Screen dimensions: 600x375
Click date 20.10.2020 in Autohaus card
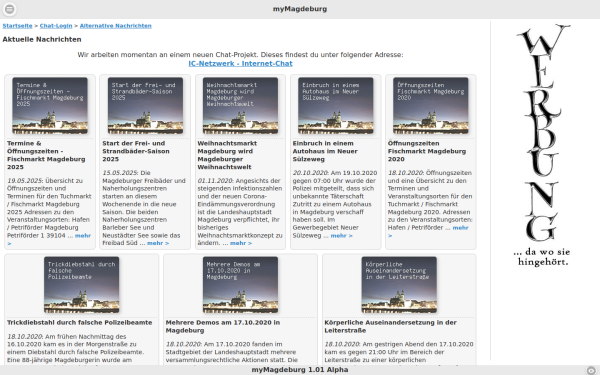[x=310, y=173]
